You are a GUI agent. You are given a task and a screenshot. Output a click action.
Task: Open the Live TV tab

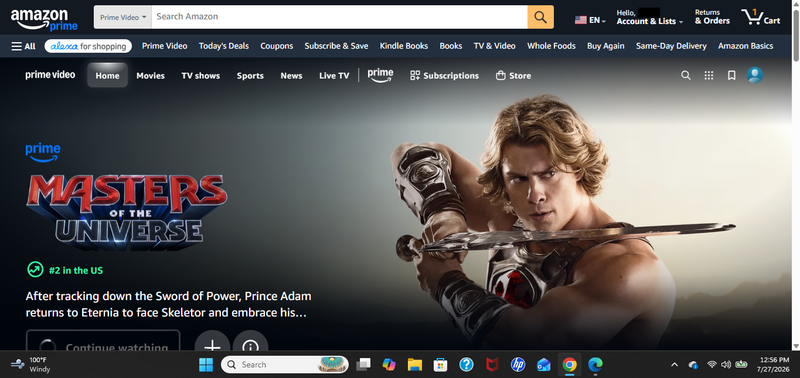point(334,75)
